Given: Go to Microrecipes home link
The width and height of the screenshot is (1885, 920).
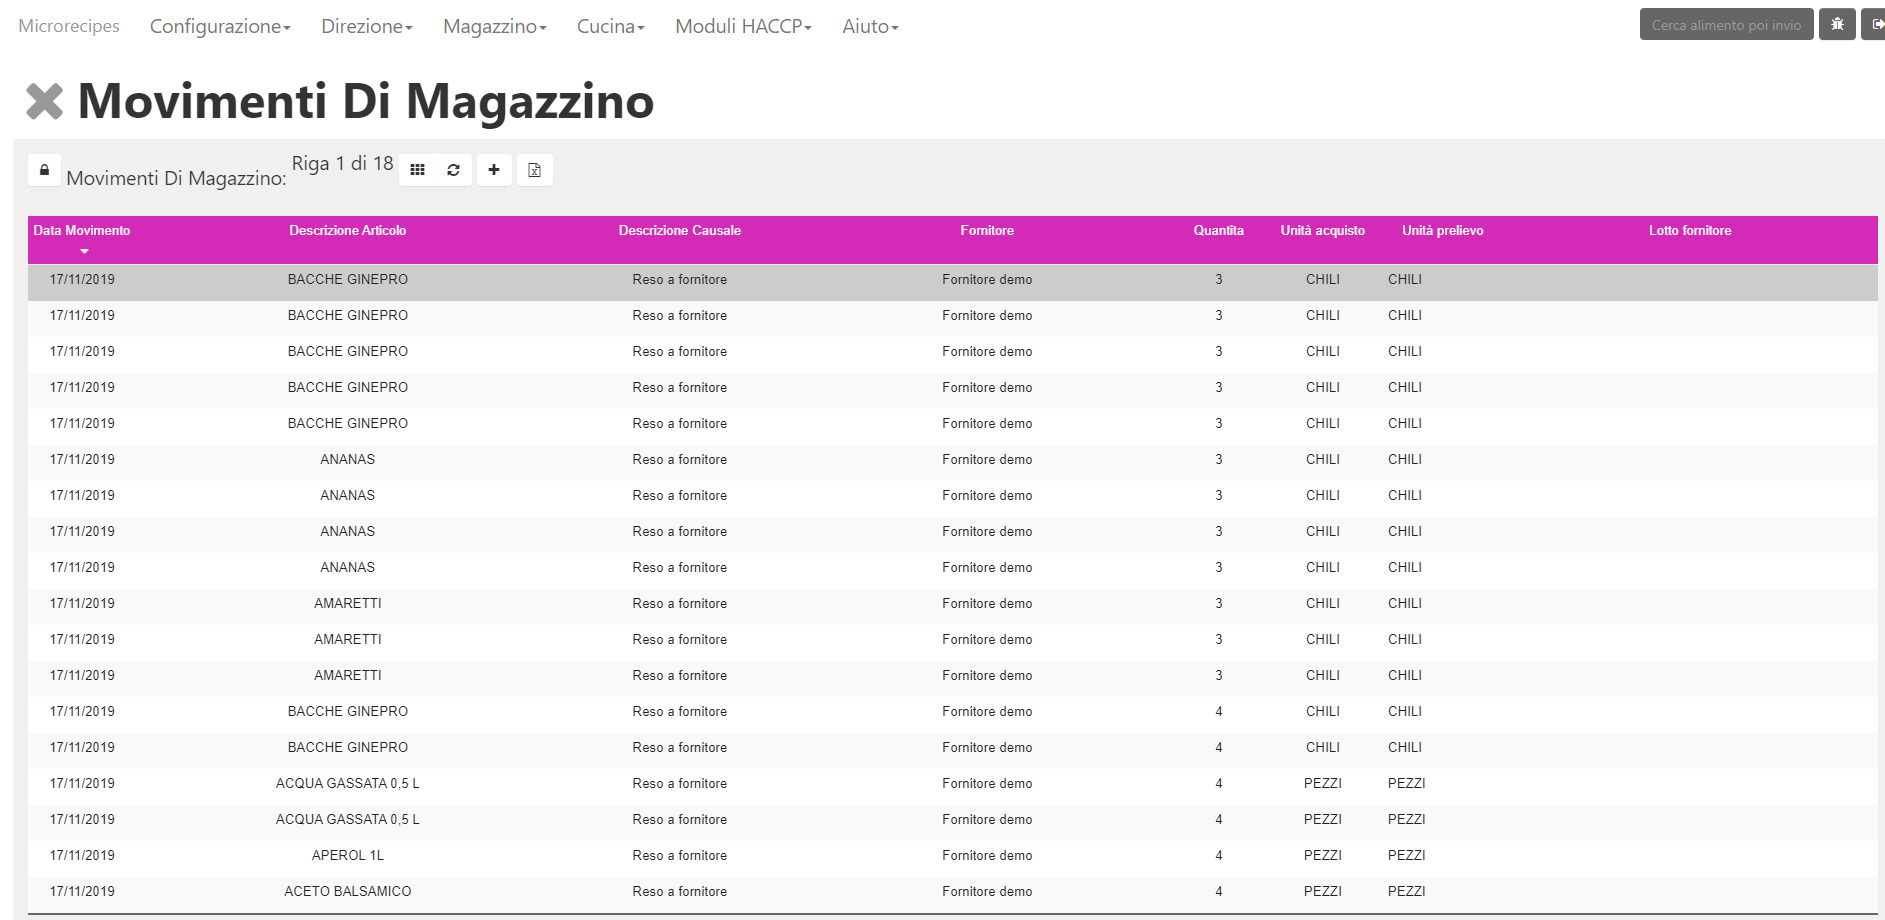Looking at the screenshot, I should pos(69,26).
